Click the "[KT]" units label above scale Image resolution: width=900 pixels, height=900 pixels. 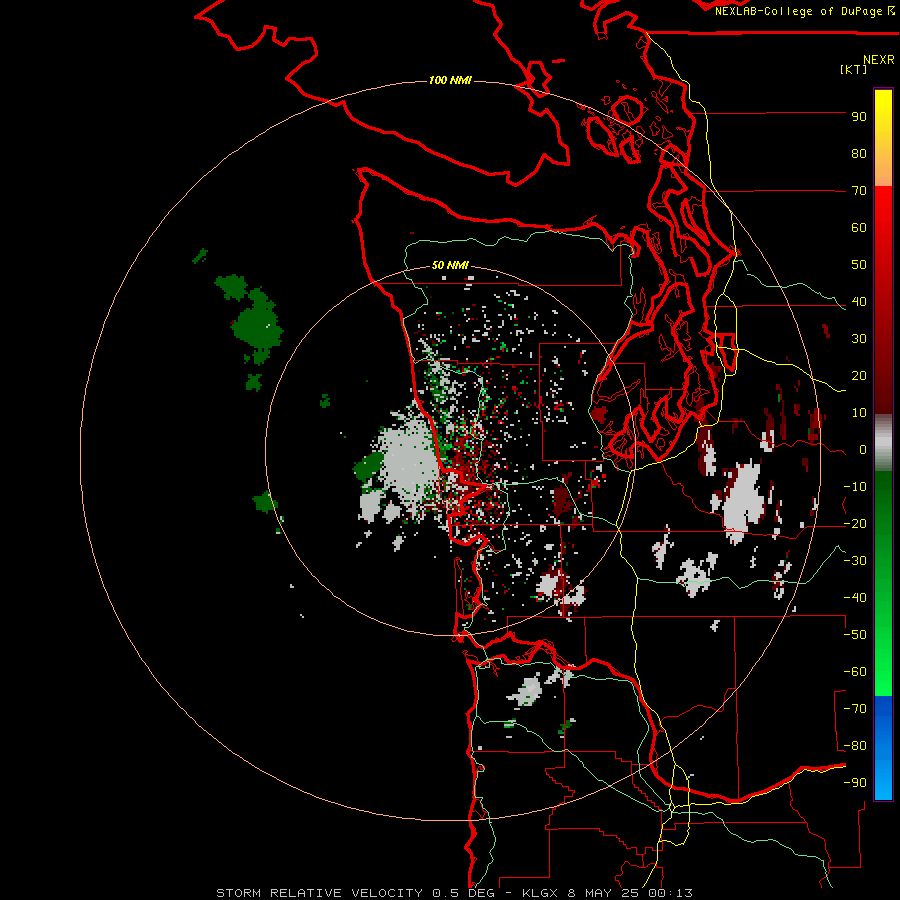click(x=853, y=69)
